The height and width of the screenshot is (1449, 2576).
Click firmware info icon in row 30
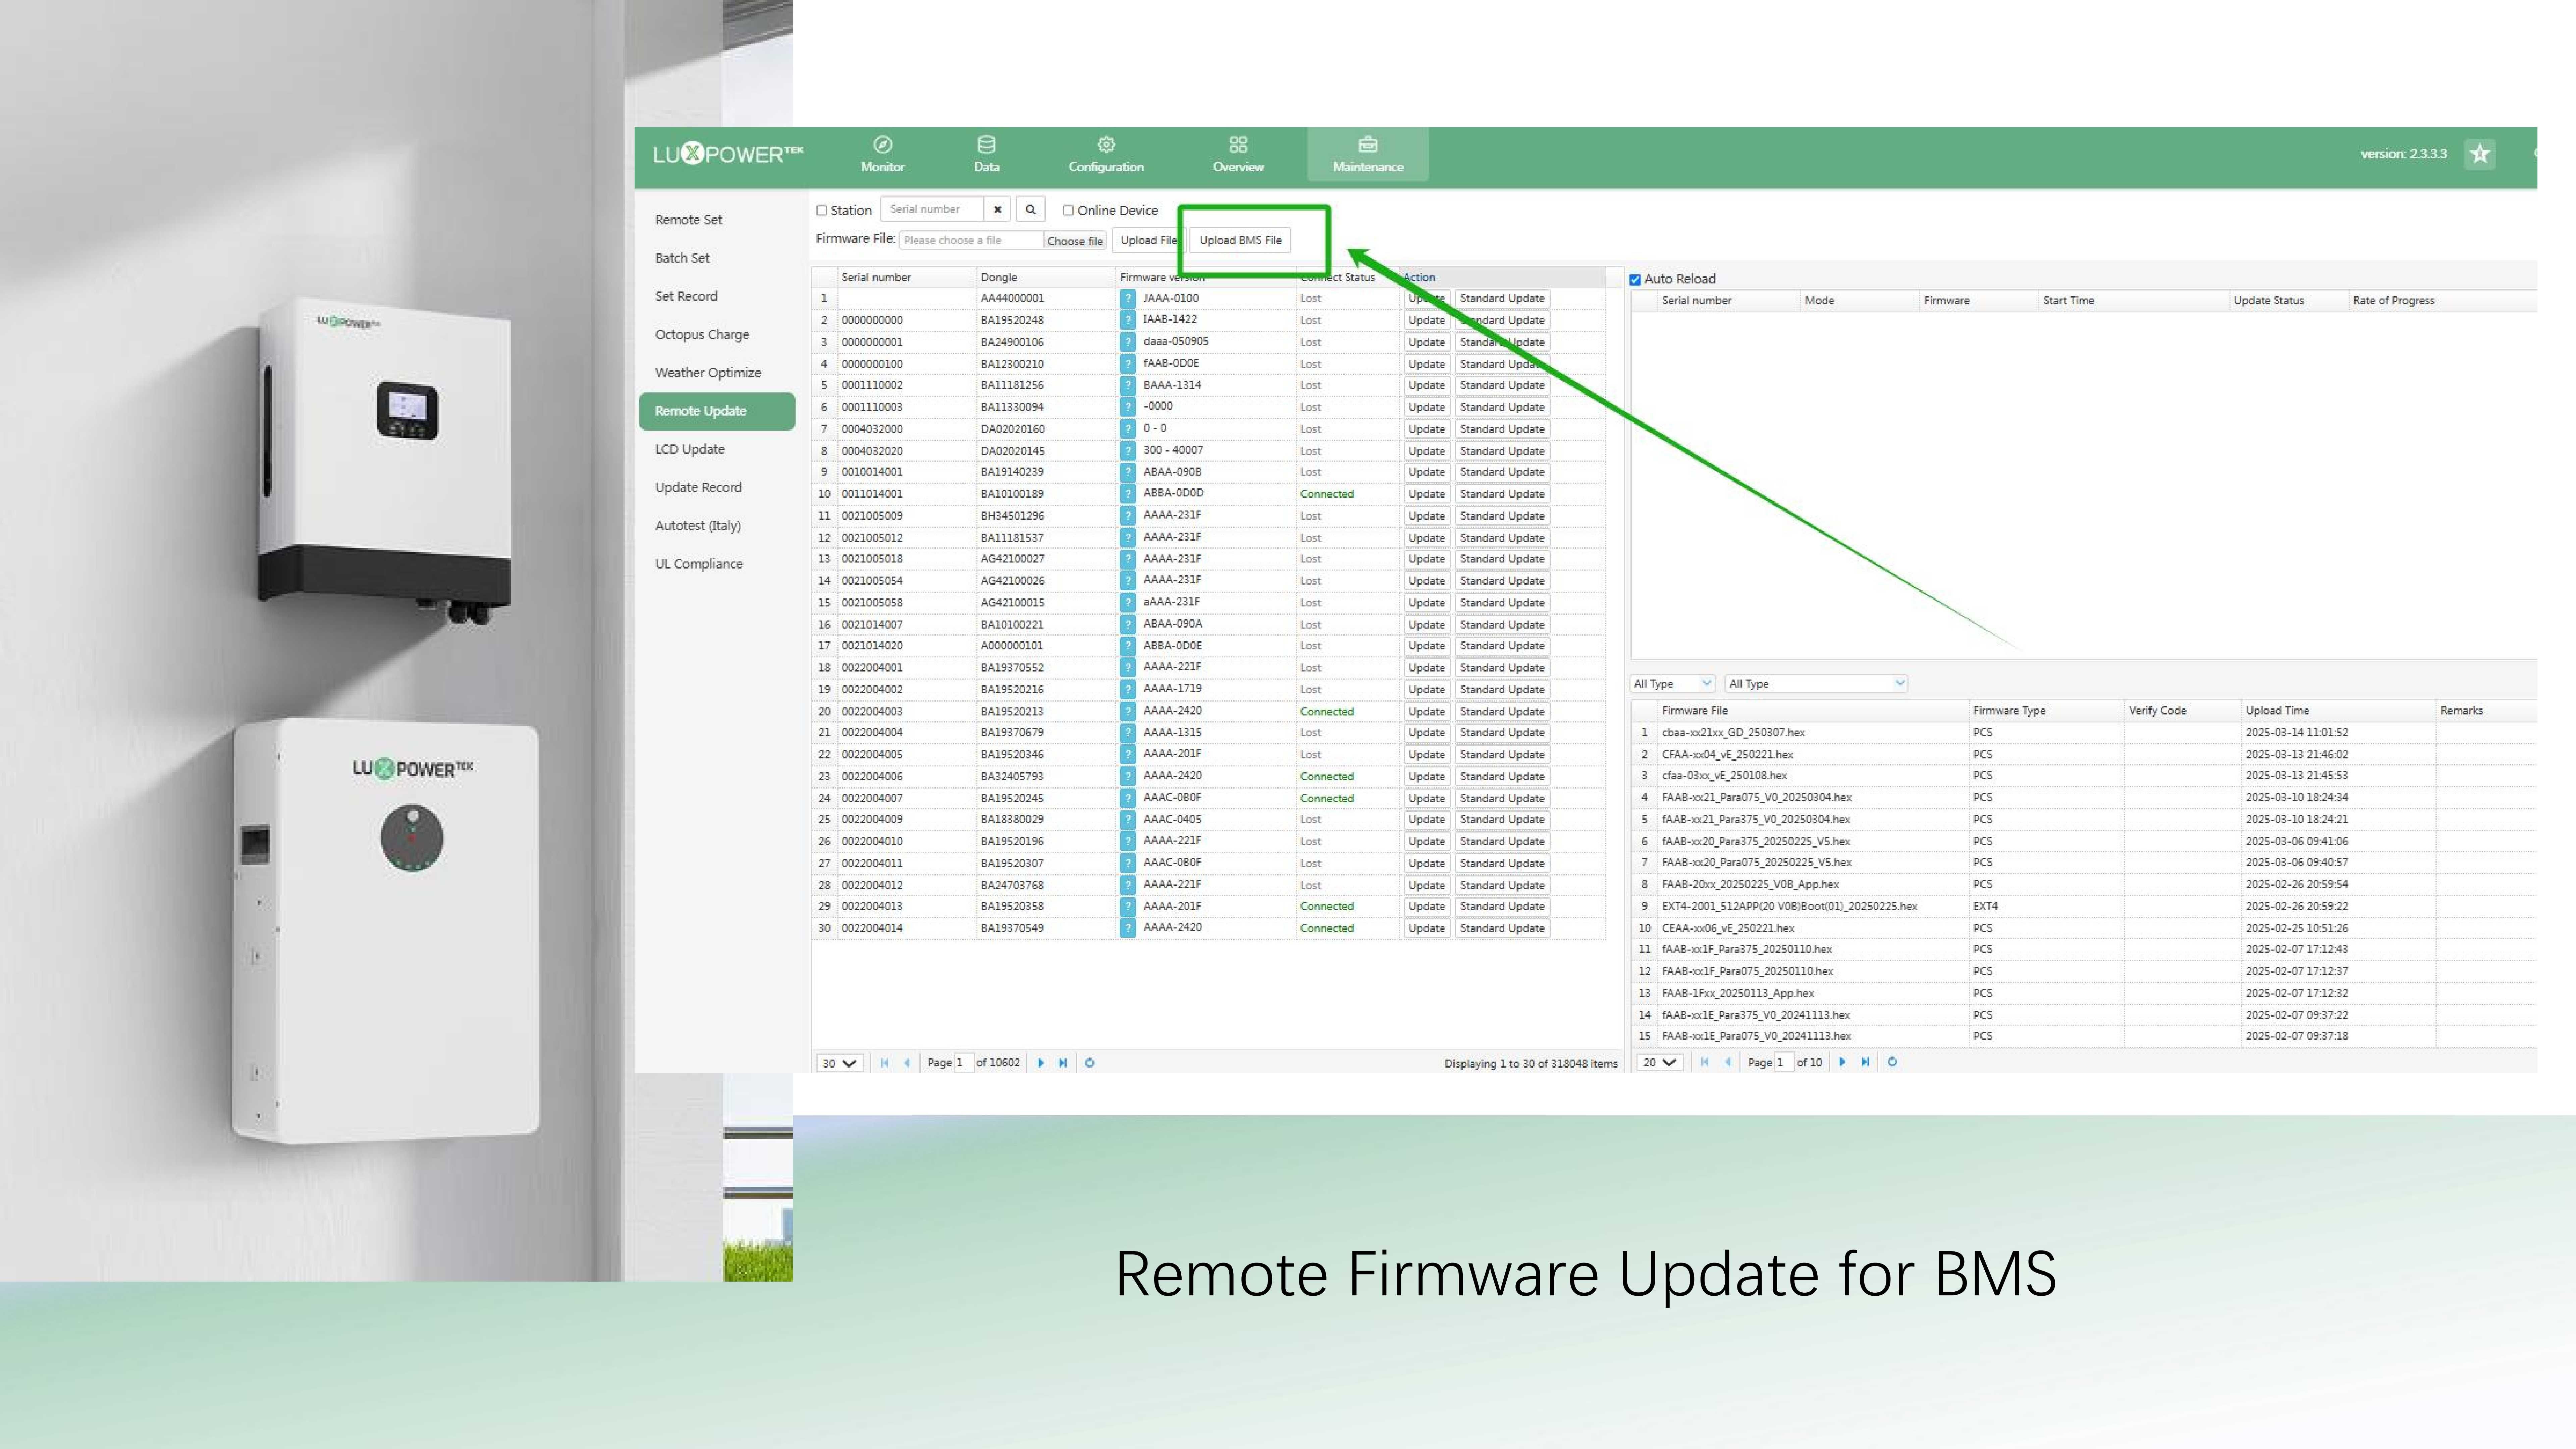point(1128,928)
